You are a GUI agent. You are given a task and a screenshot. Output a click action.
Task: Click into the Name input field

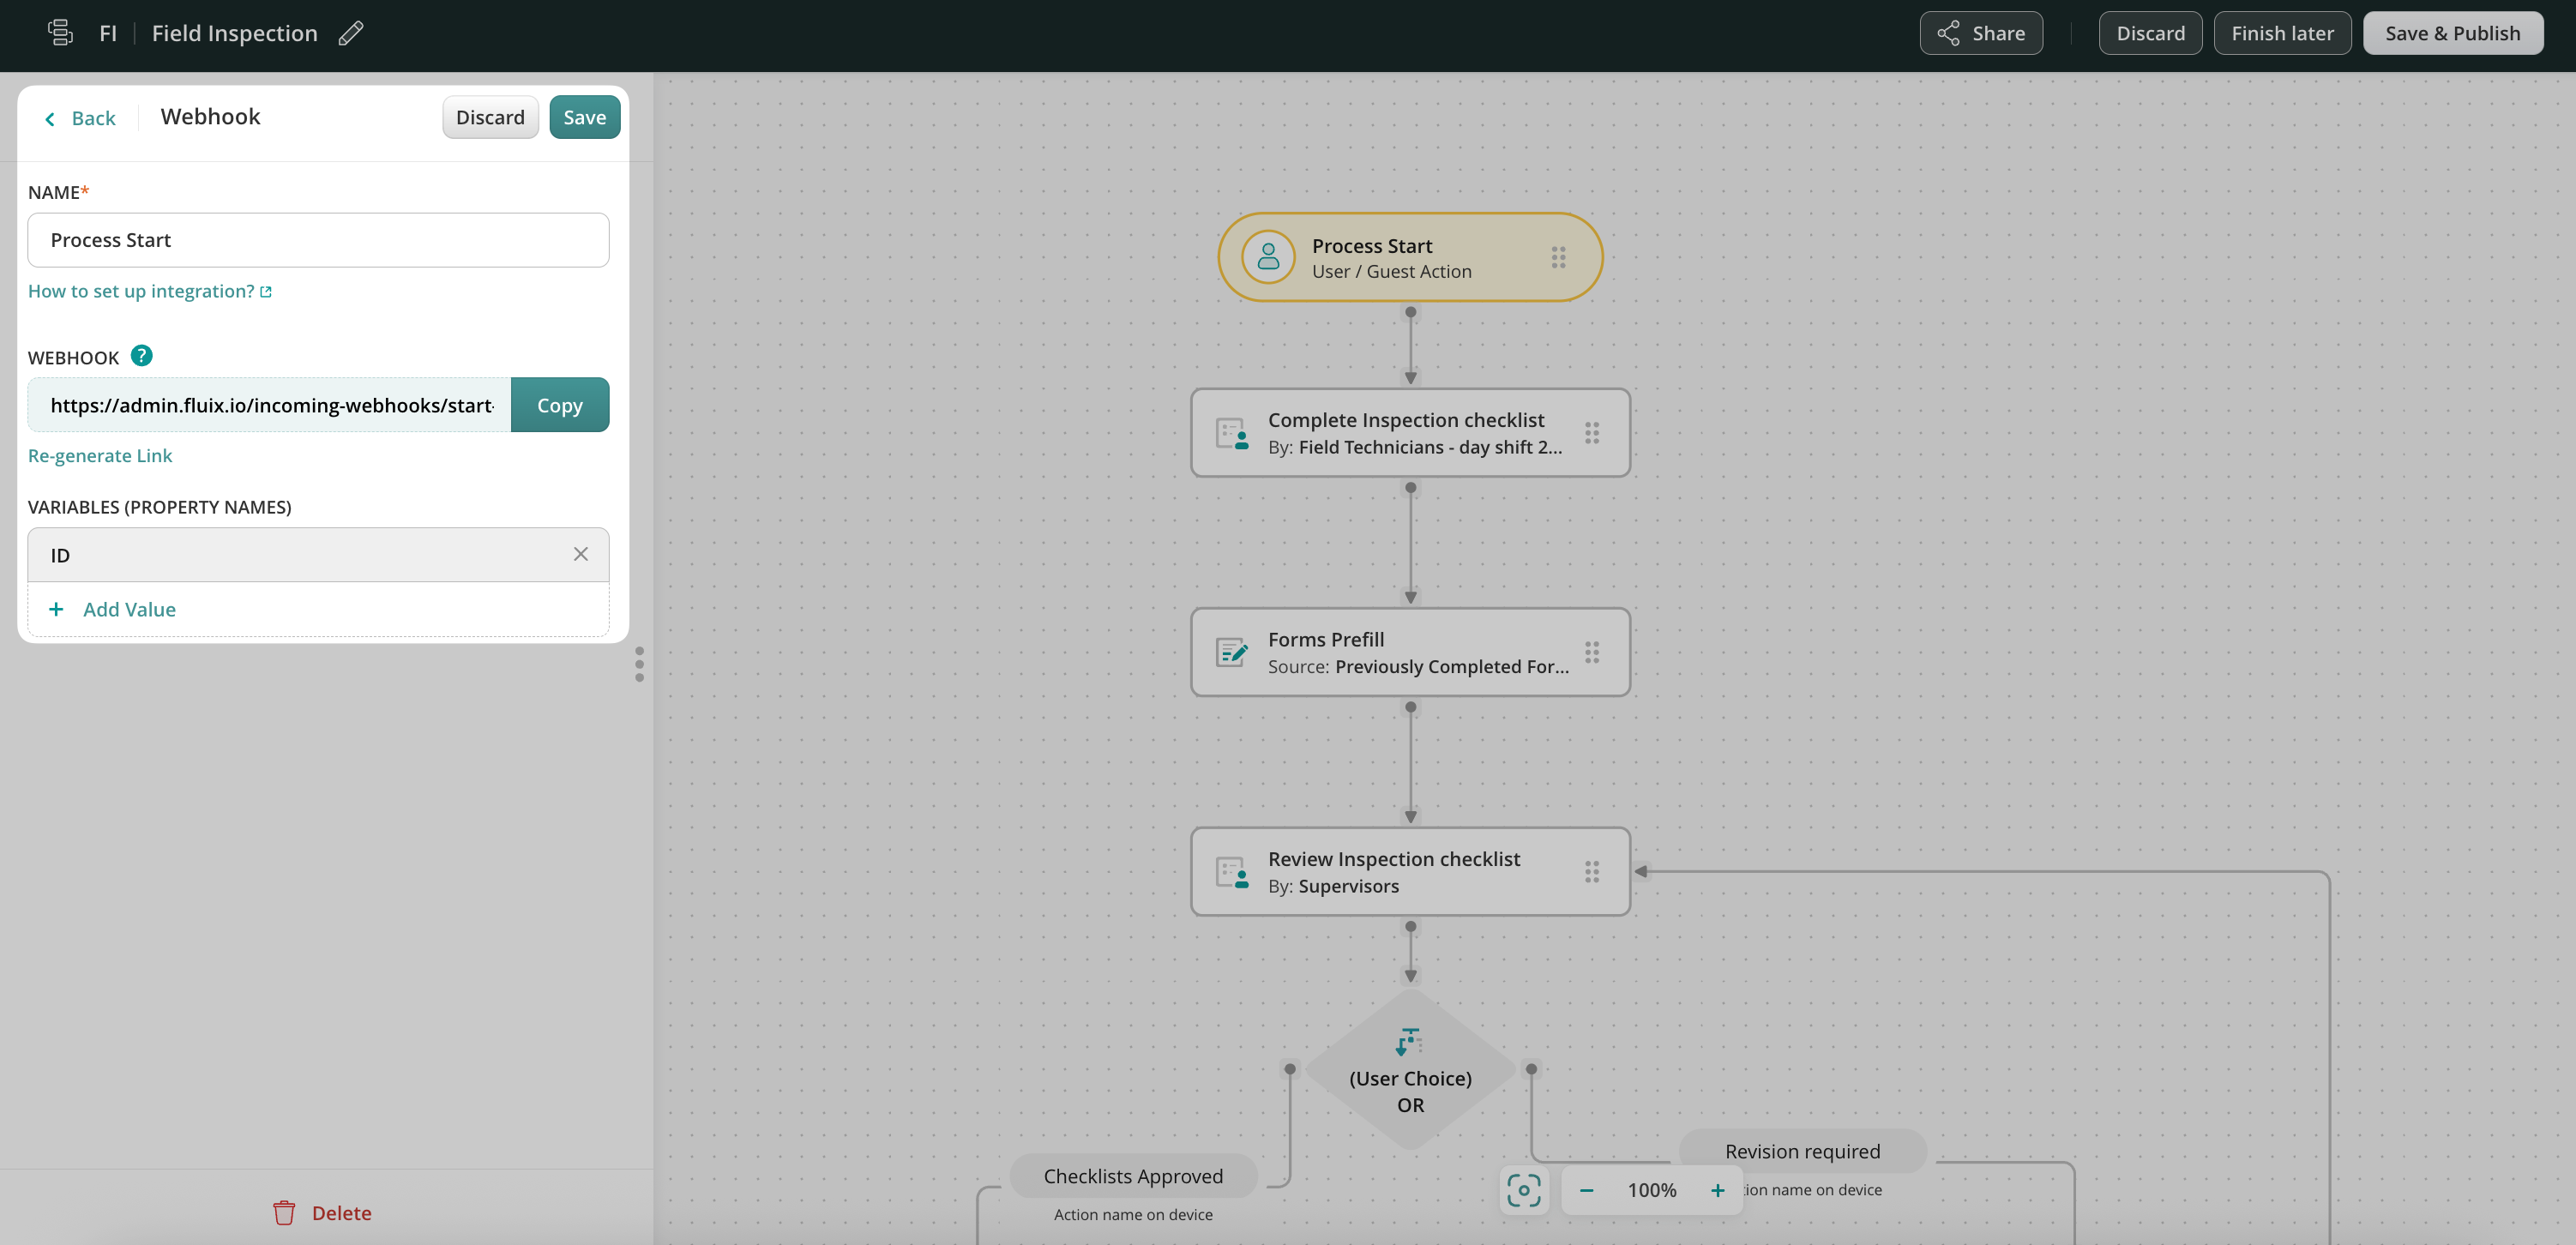pyautogui.click(x=318, y=240)
